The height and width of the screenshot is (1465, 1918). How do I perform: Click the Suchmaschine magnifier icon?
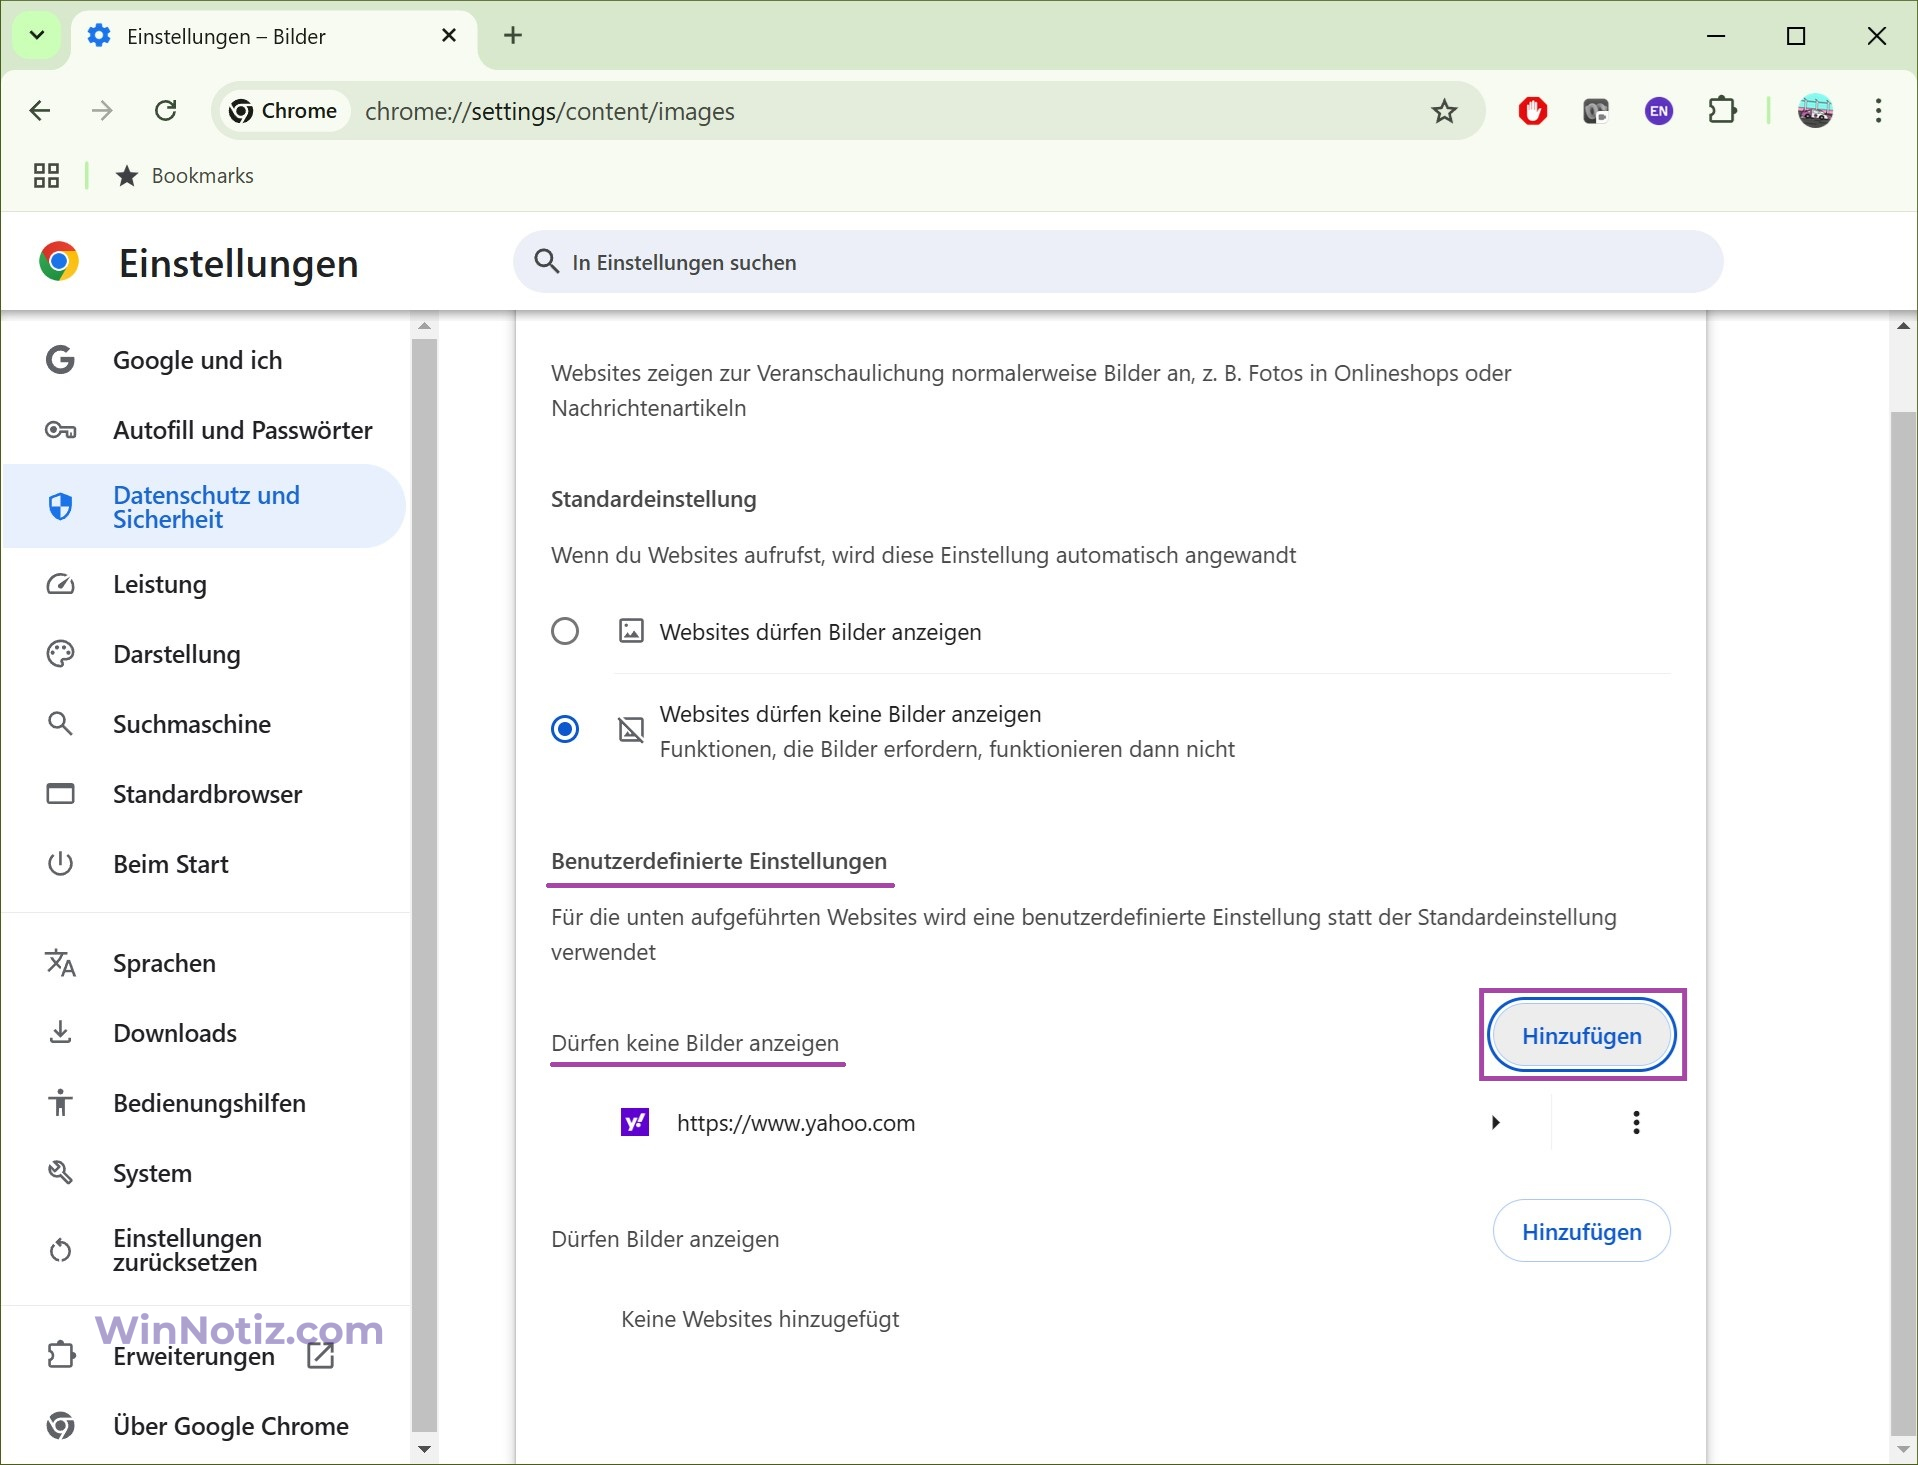click(60, 724)
